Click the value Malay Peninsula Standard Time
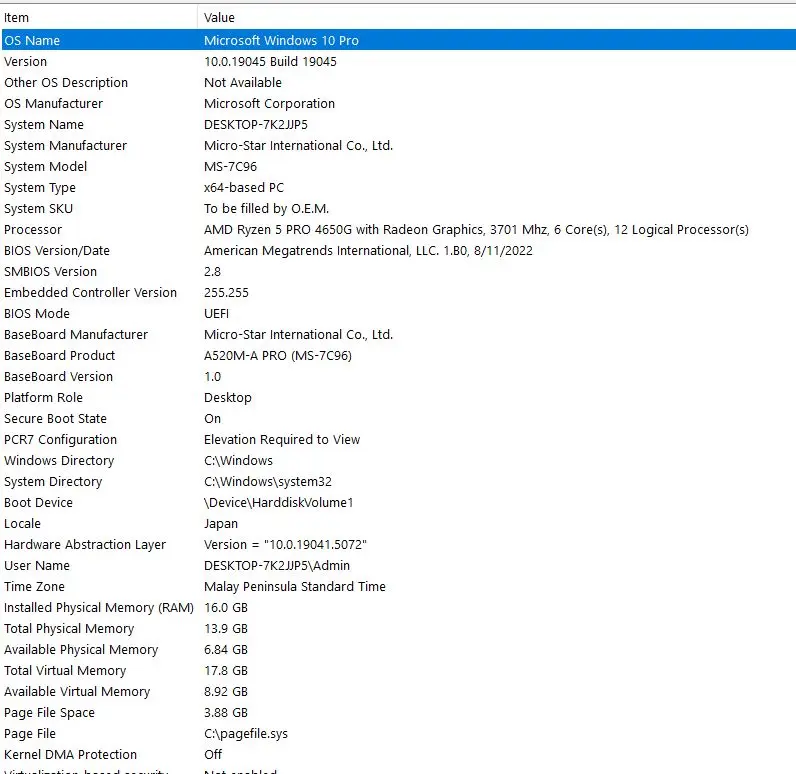Viewport: 796px width, 774px height. point(294,586)
